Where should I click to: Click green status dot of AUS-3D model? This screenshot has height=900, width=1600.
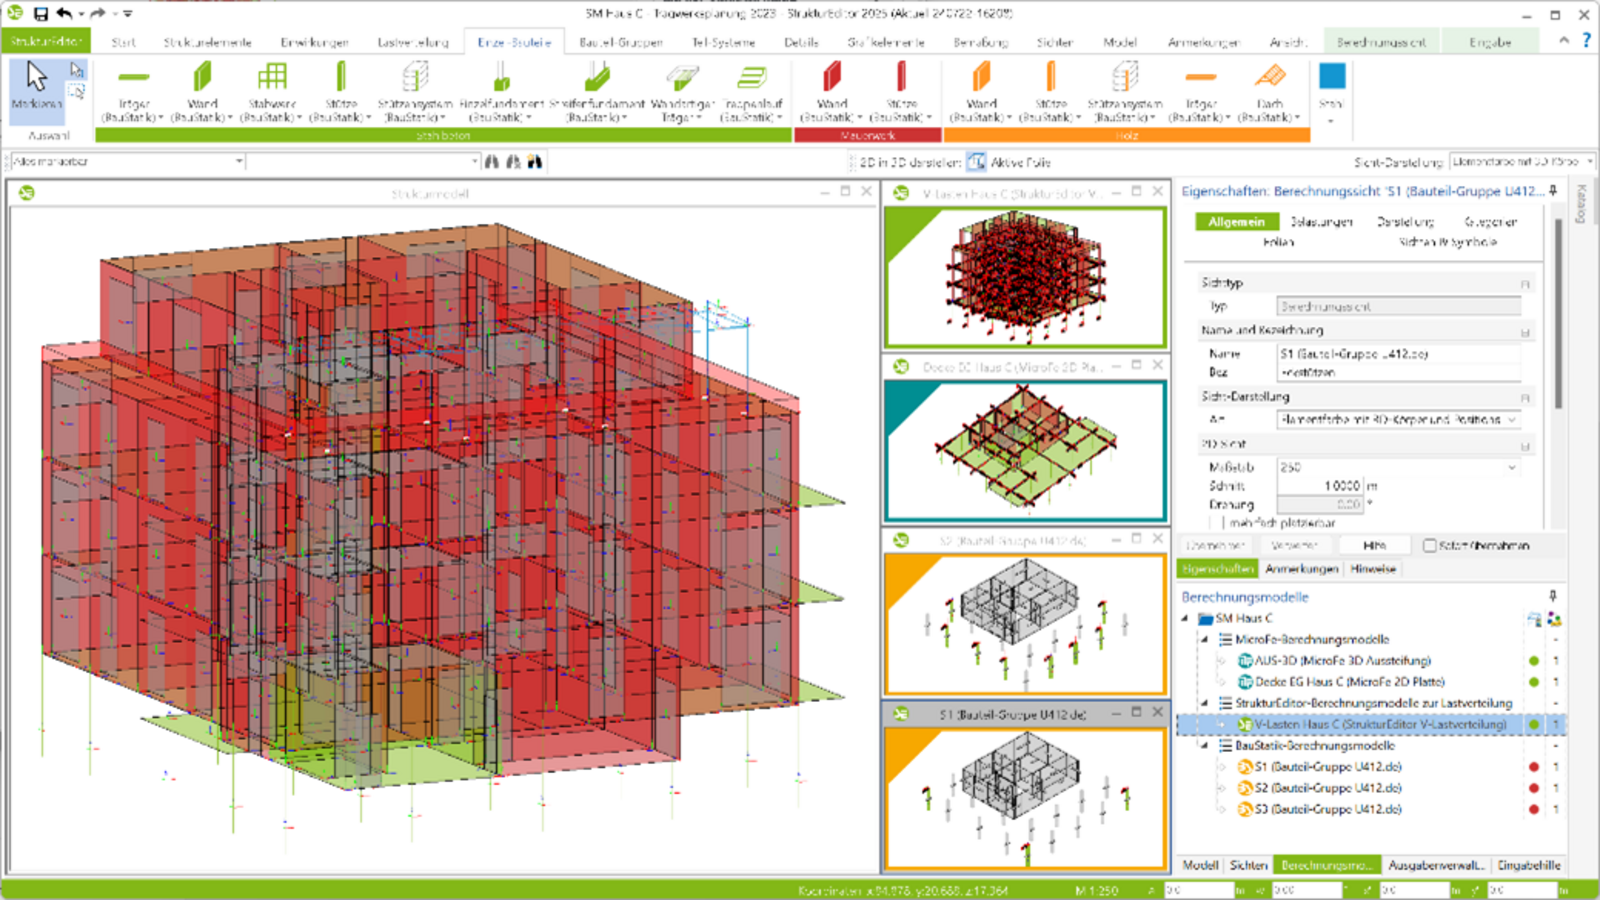pos(1534,661)
